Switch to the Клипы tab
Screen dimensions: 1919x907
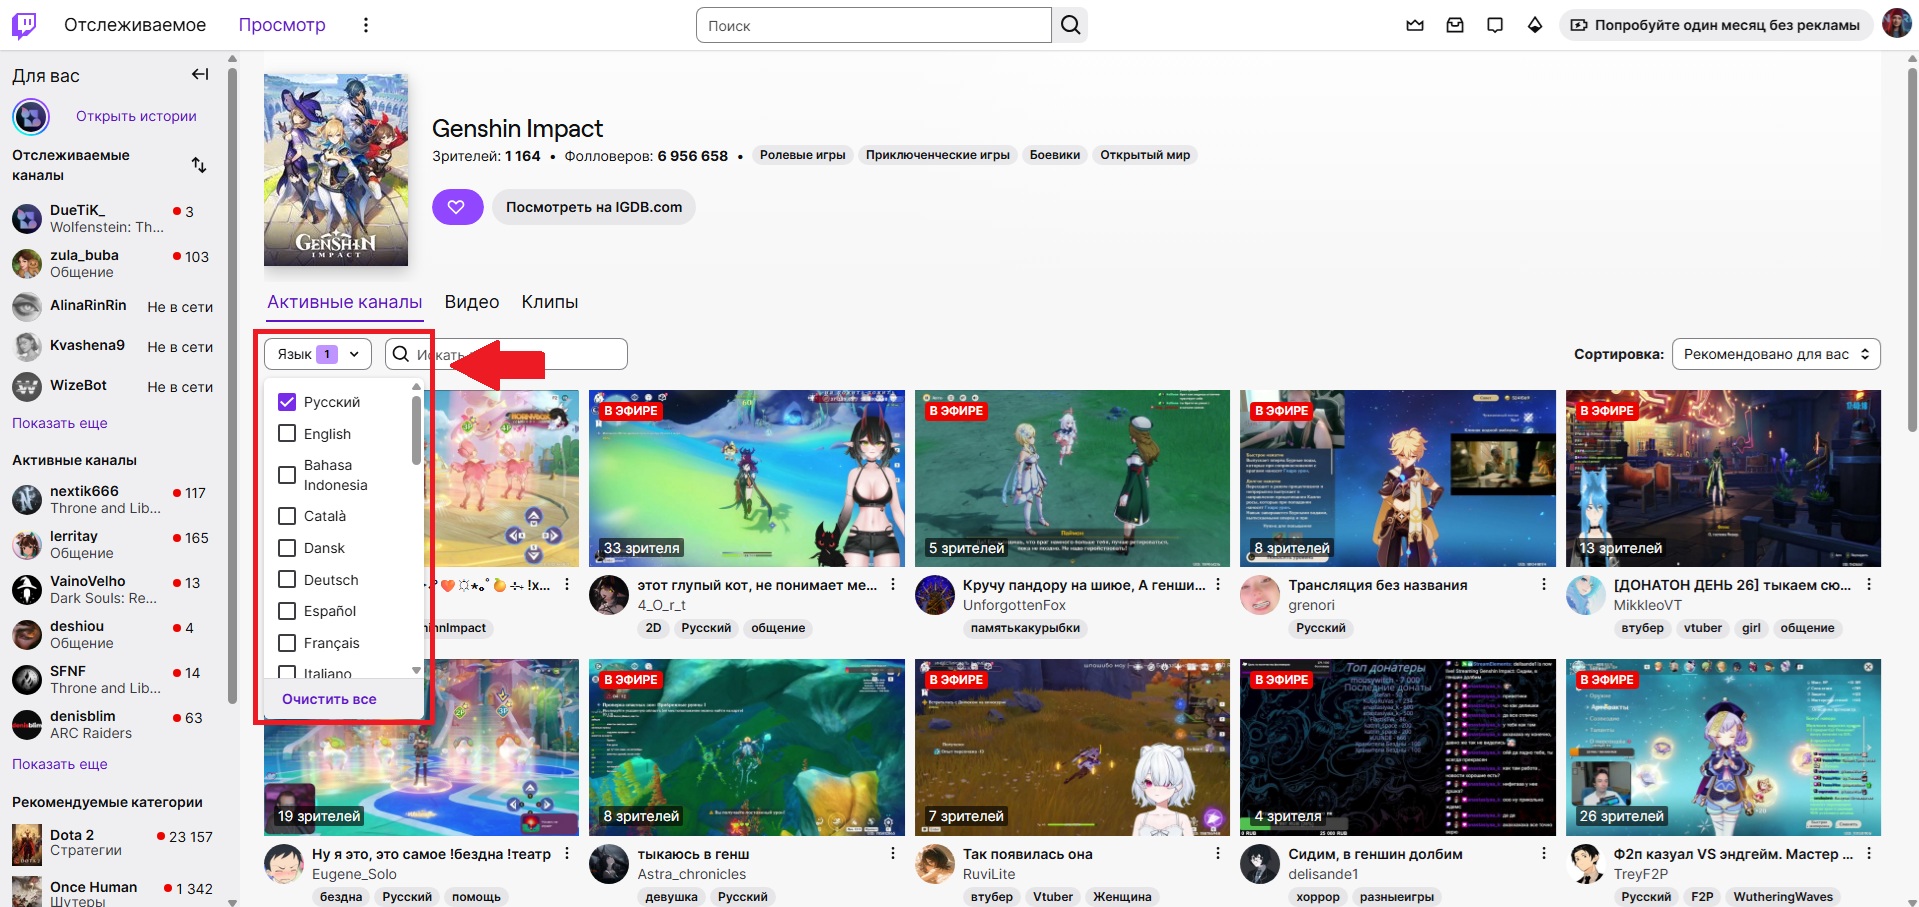[550, 302]
